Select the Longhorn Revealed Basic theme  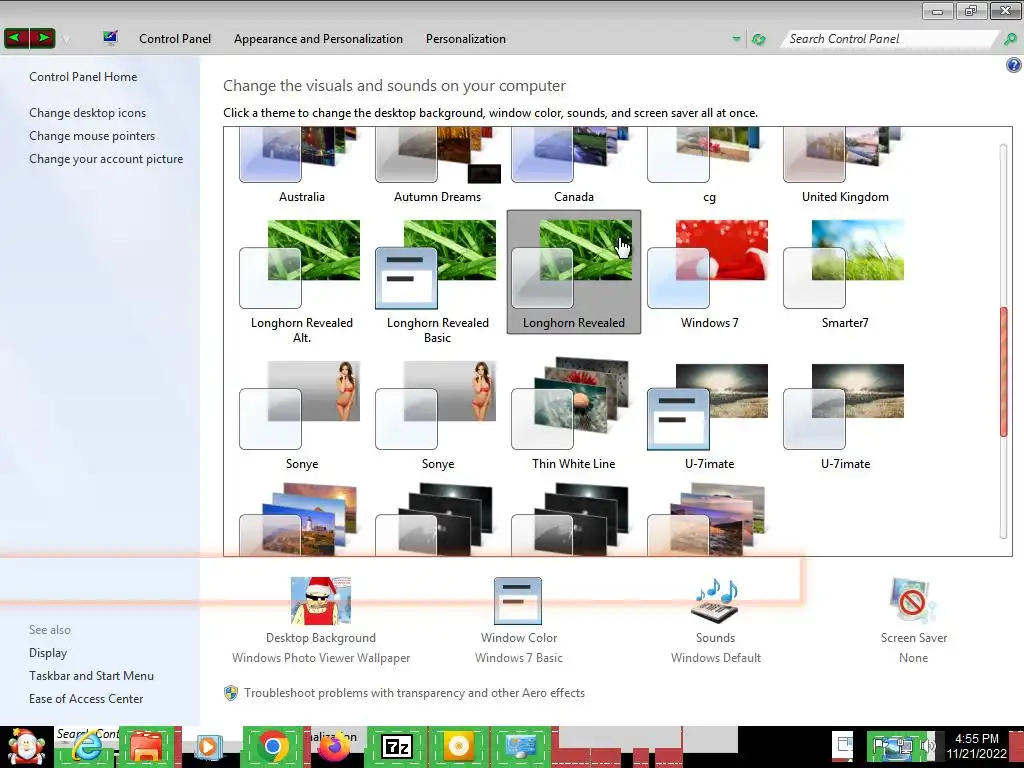point(438,280)
